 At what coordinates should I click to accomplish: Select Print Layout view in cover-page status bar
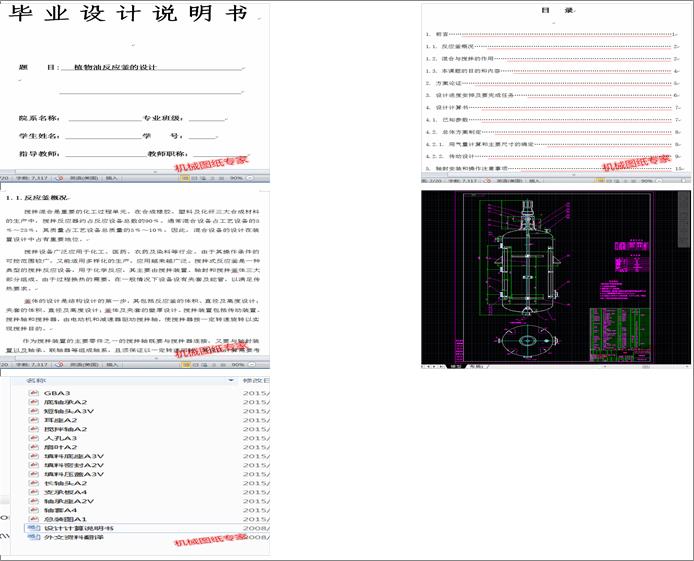185,178
